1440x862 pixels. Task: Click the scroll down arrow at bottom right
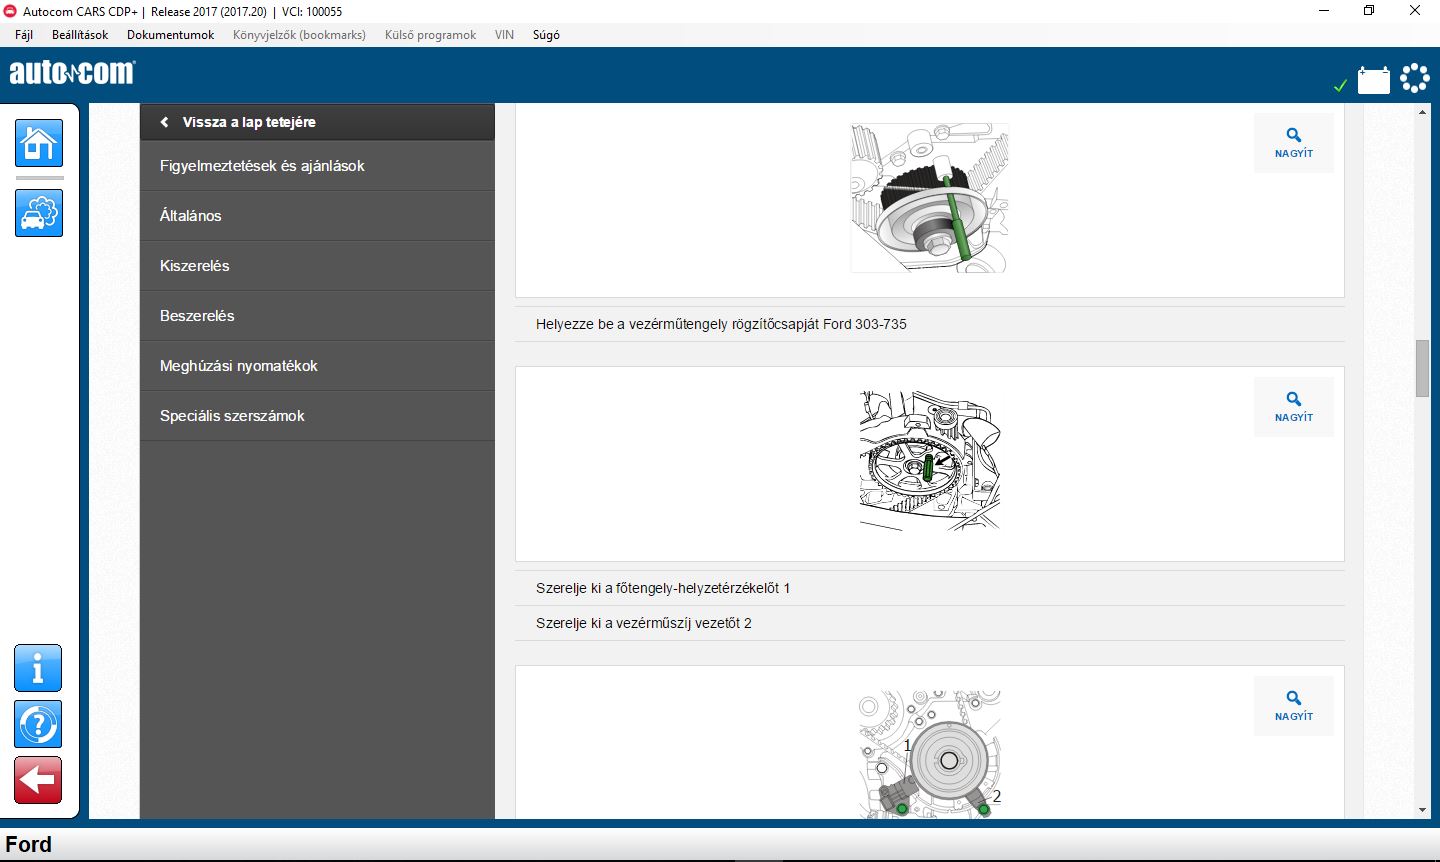(1422, 810)
